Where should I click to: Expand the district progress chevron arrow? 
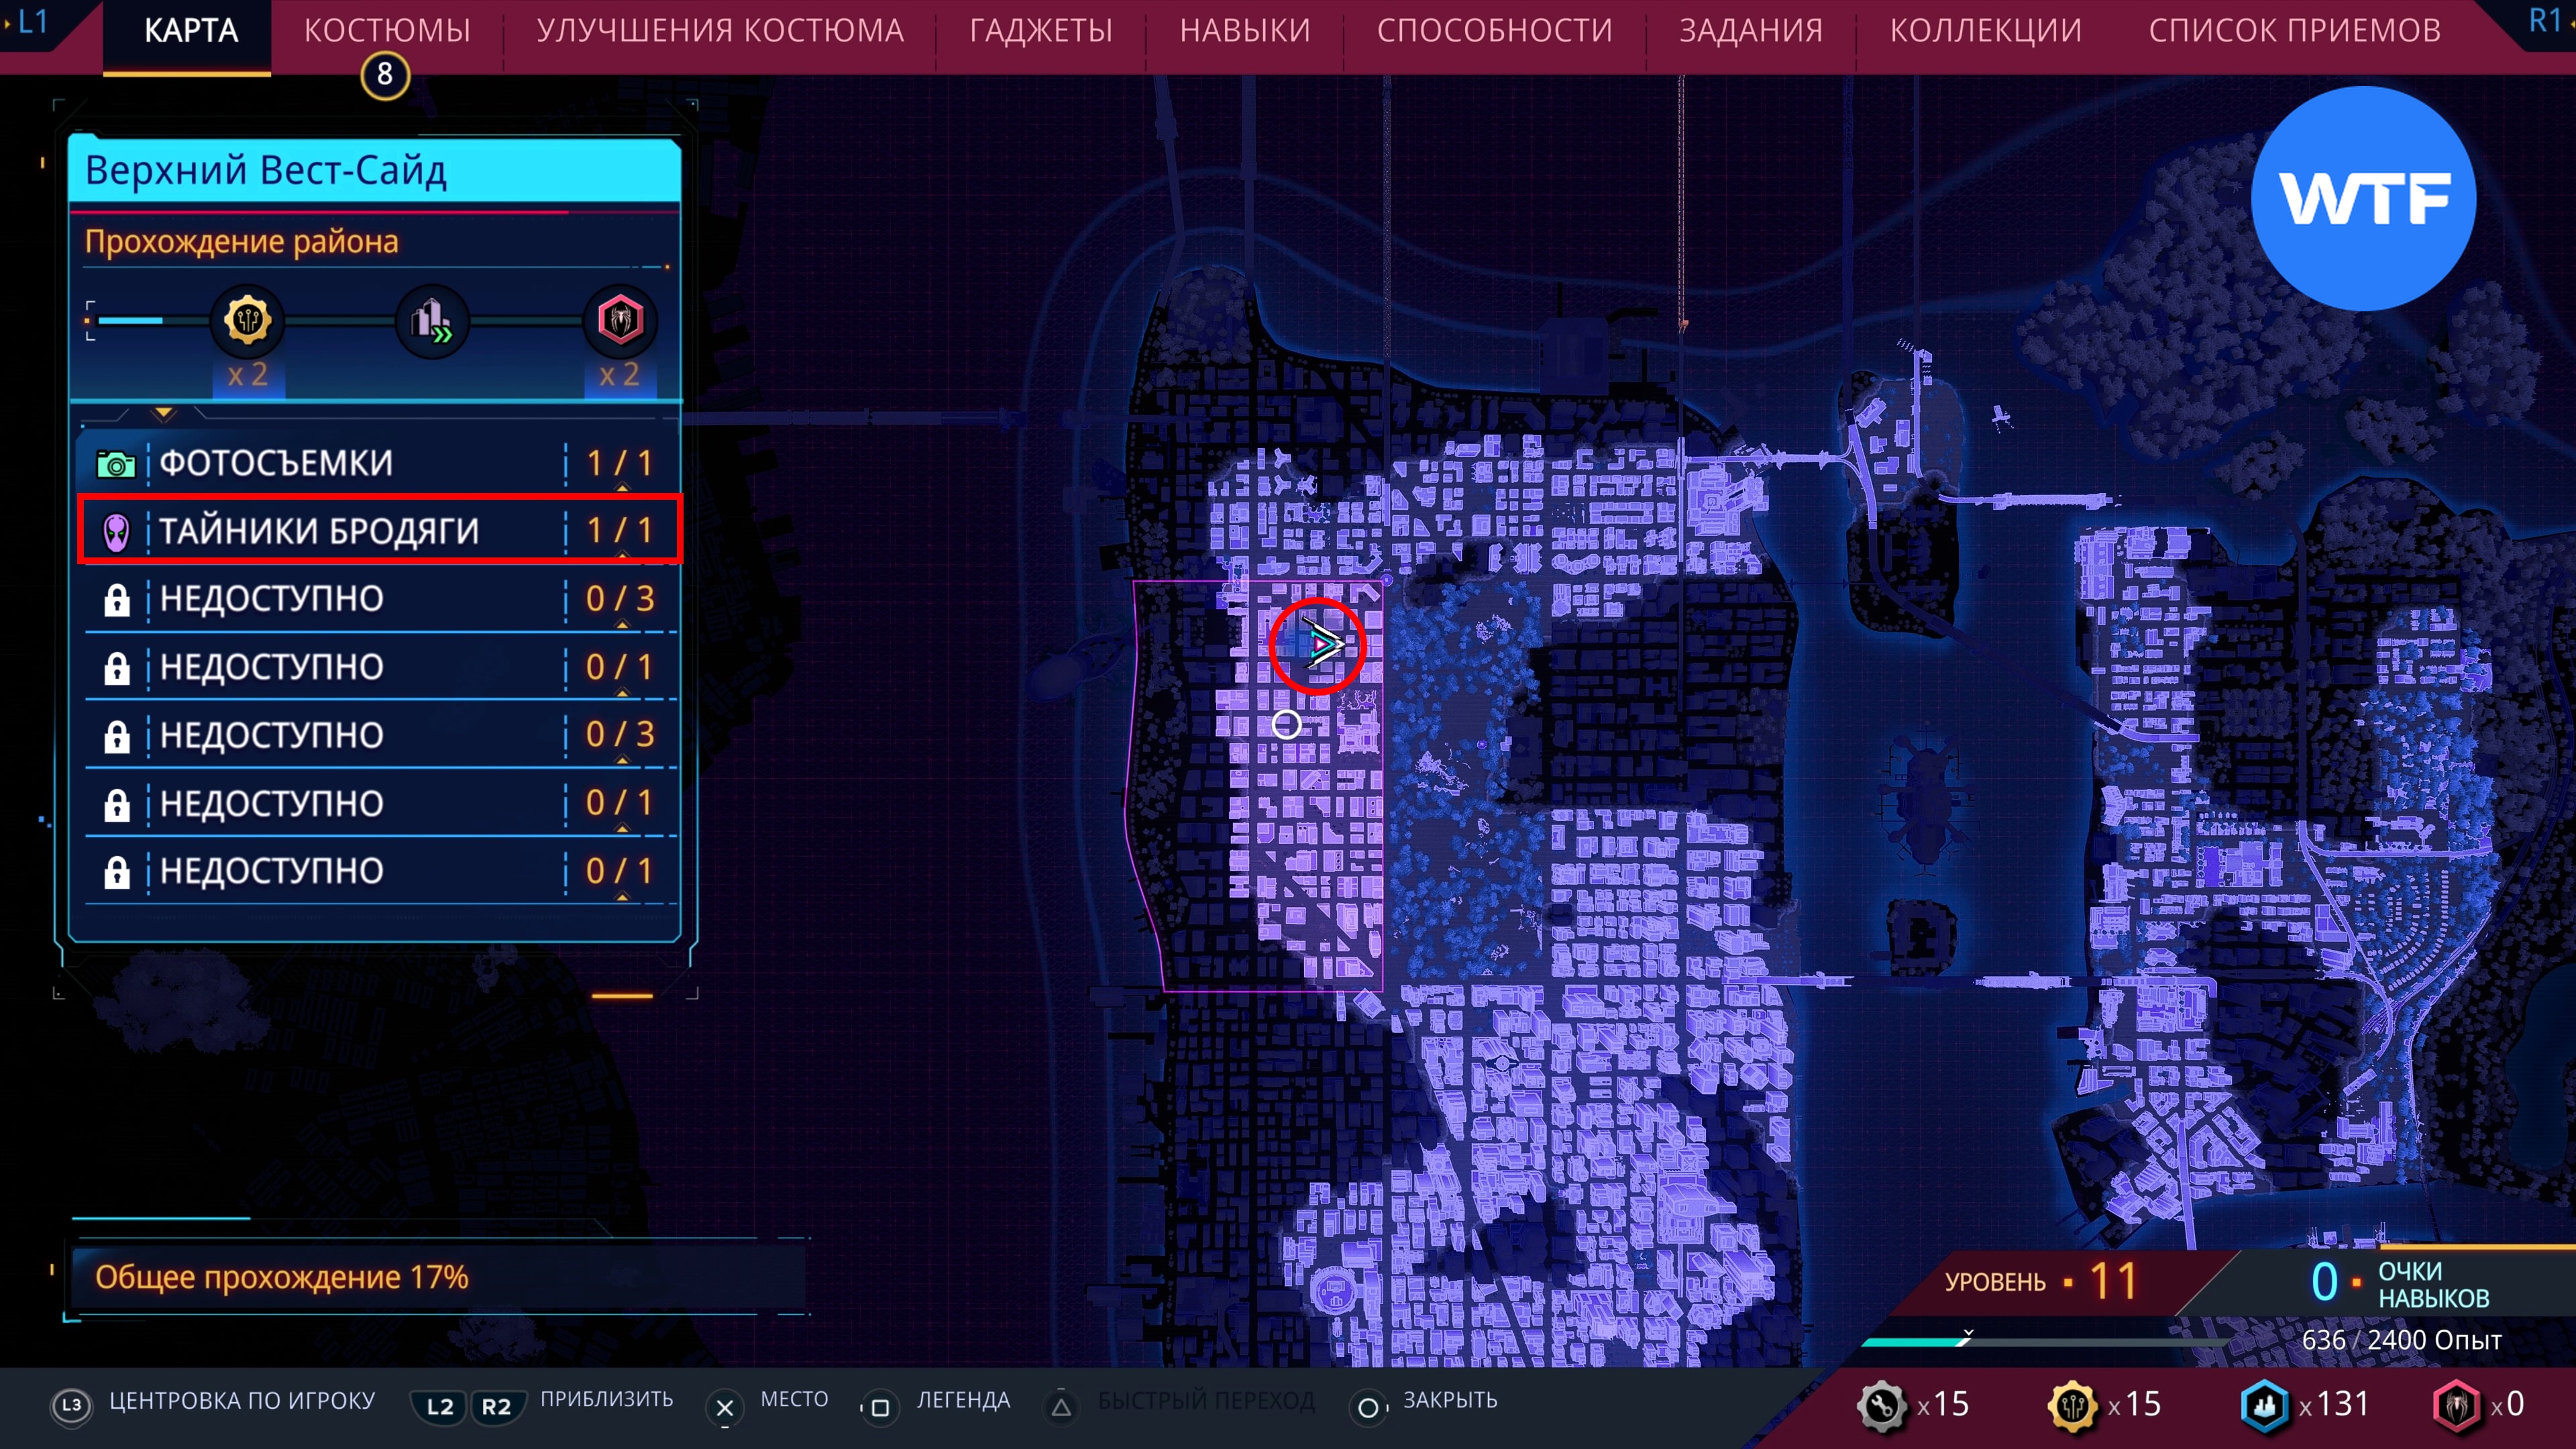pyautogui.click(x=164, y=413)
